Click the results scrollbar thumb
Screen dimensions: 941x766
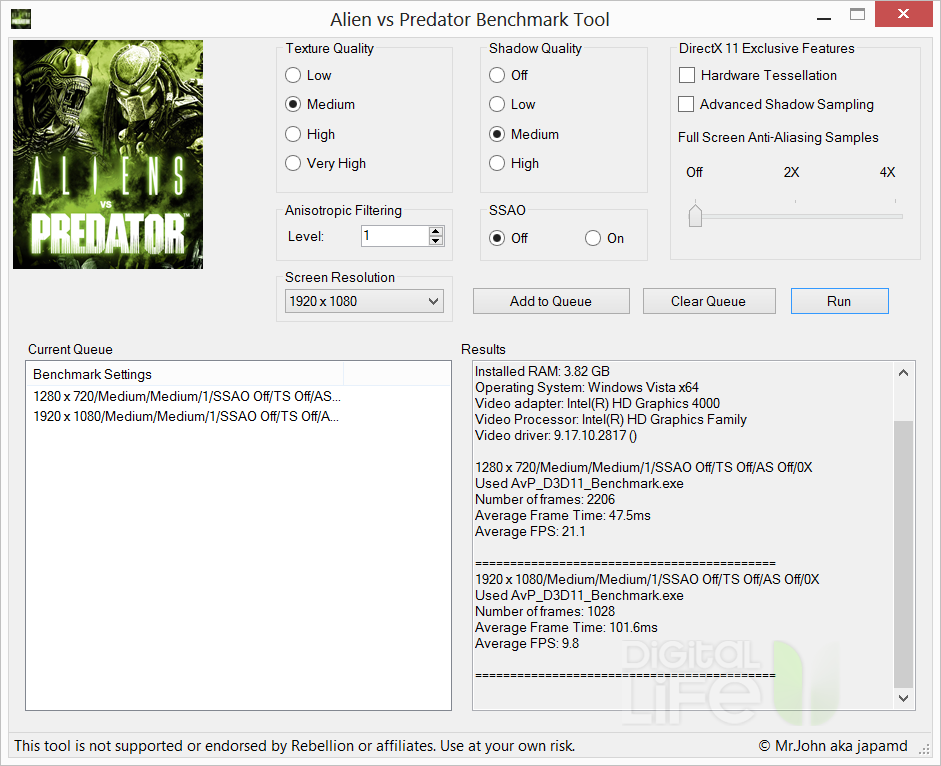(903, 554)
